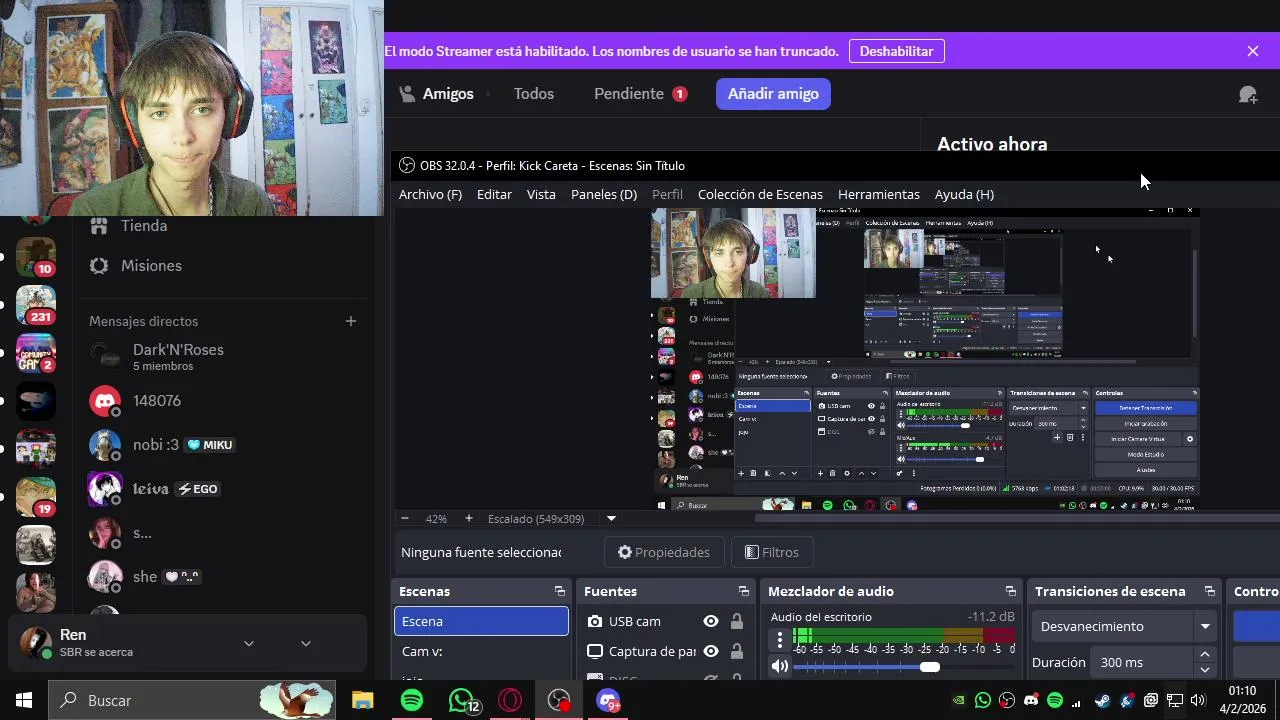The image size is (1280, 720).
Task: Open Filtros for the source
Action: (x=771, y=552)
